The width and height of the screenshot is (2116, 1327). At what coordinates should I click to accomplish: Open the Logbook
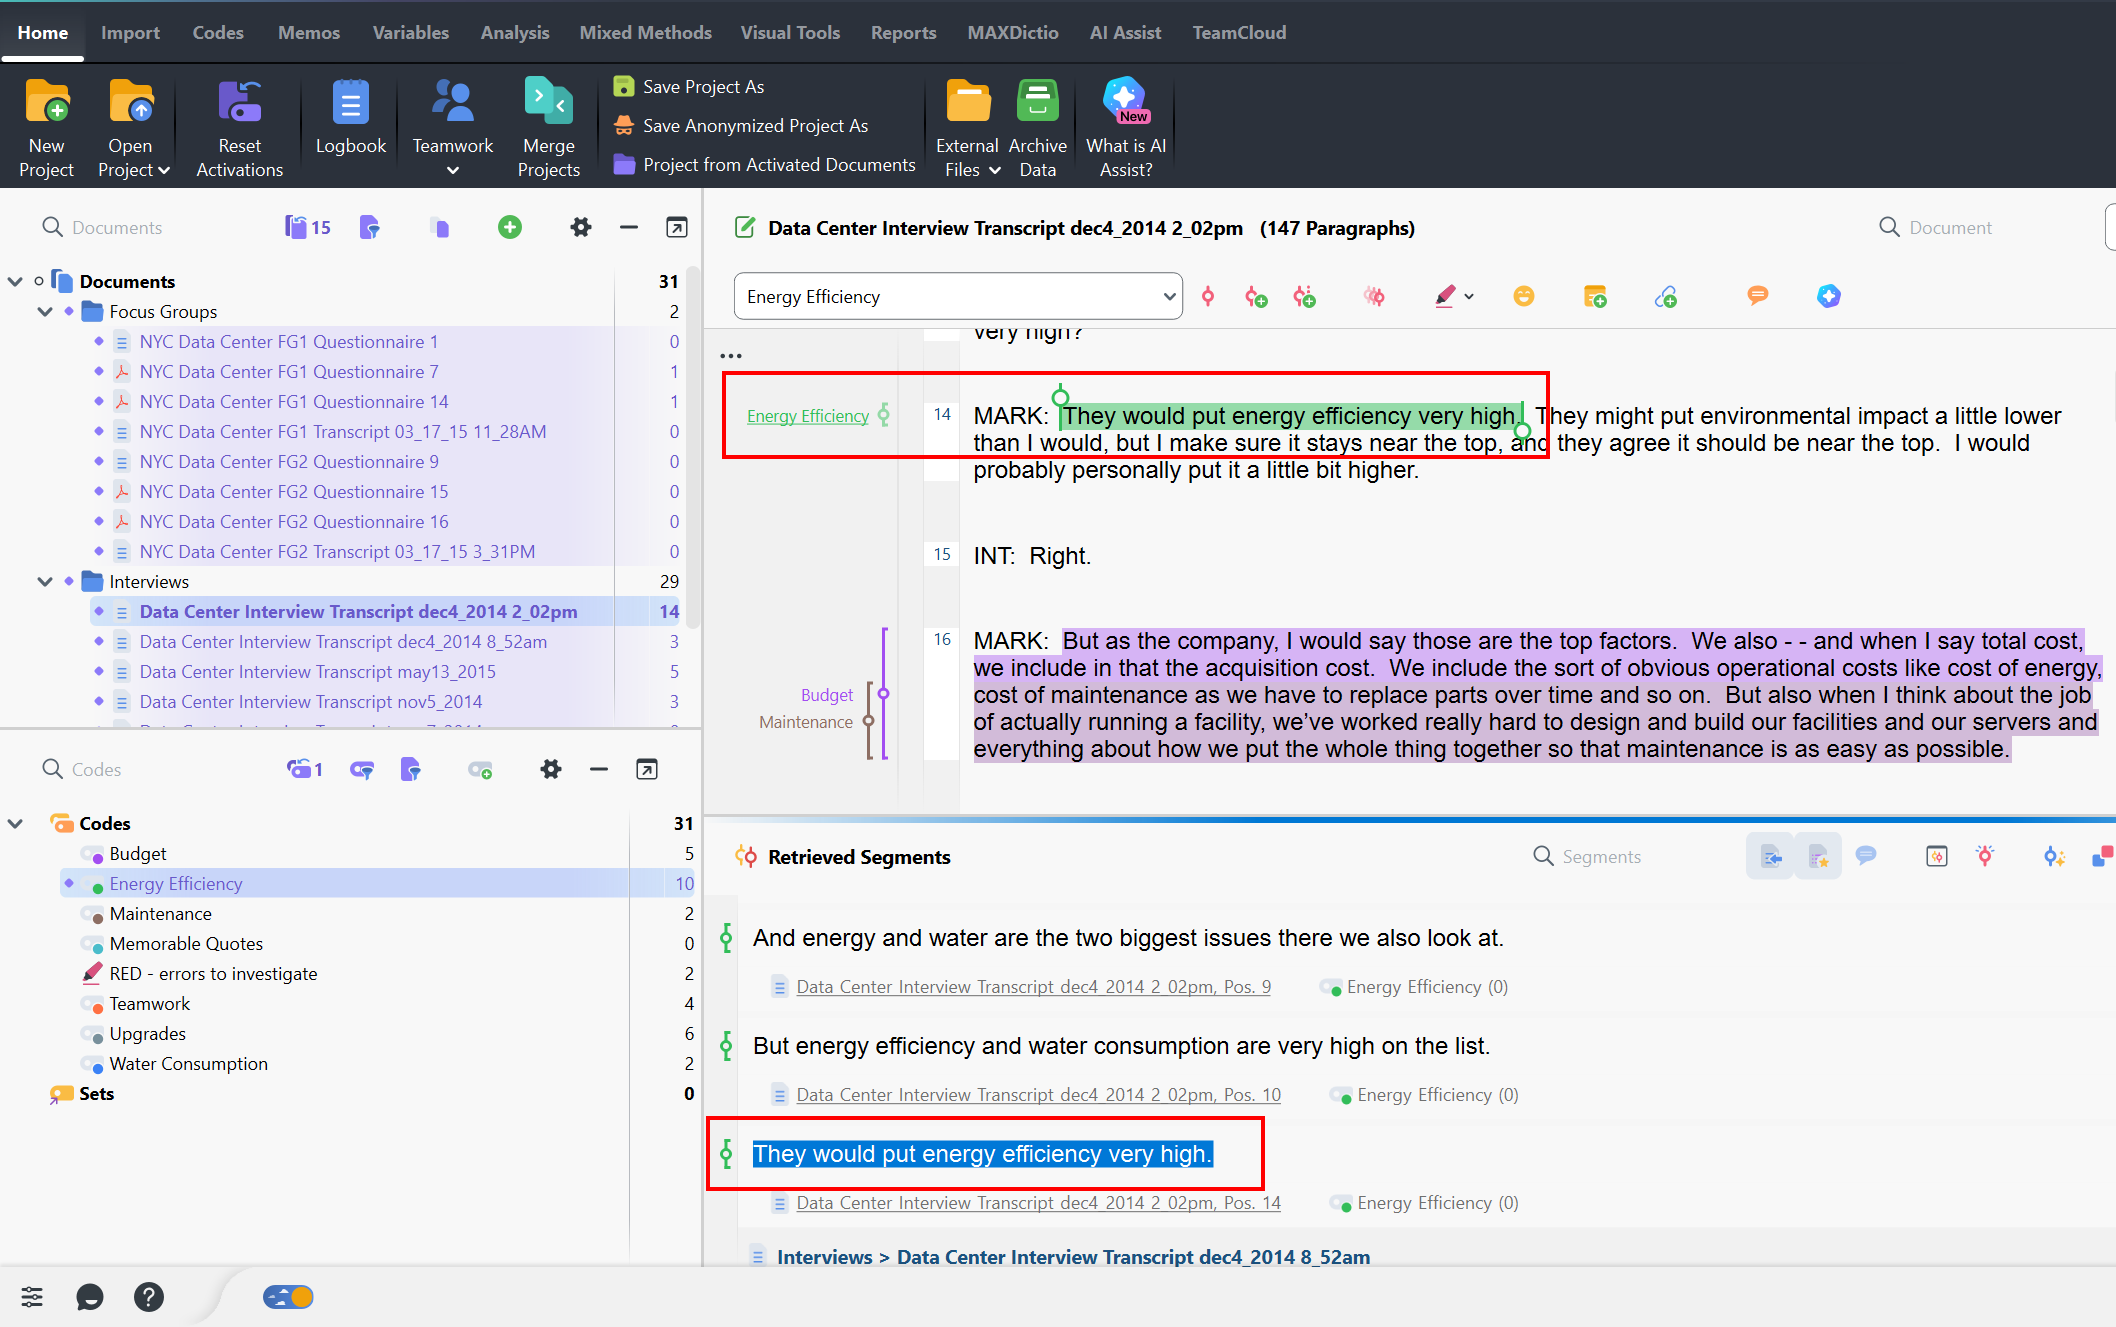(350, 102)
